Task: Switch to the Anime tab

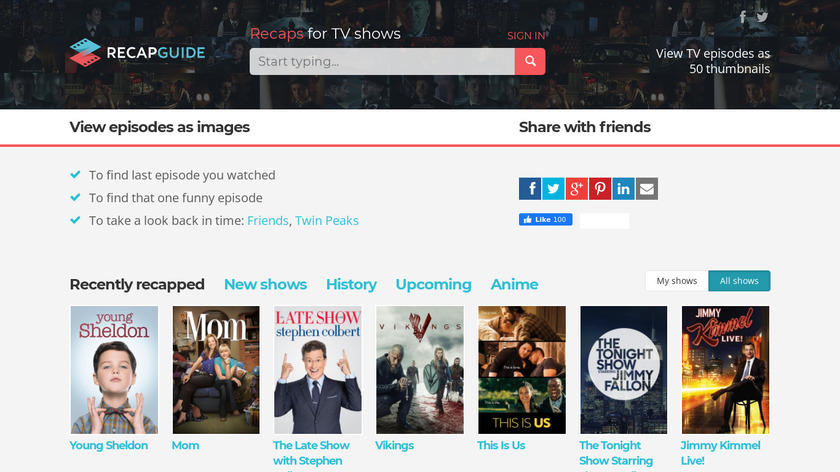Action: point(514,284)
